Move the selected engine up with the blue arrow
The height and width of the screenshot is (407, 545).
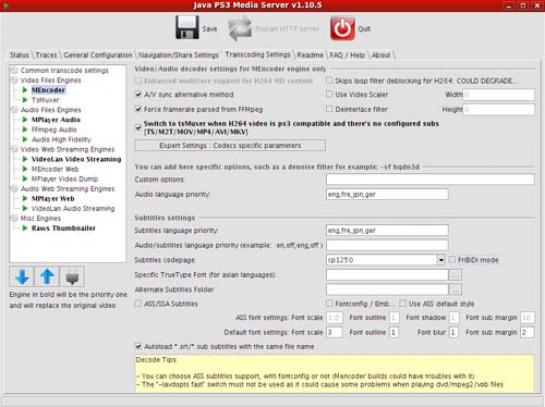(47, 277)
